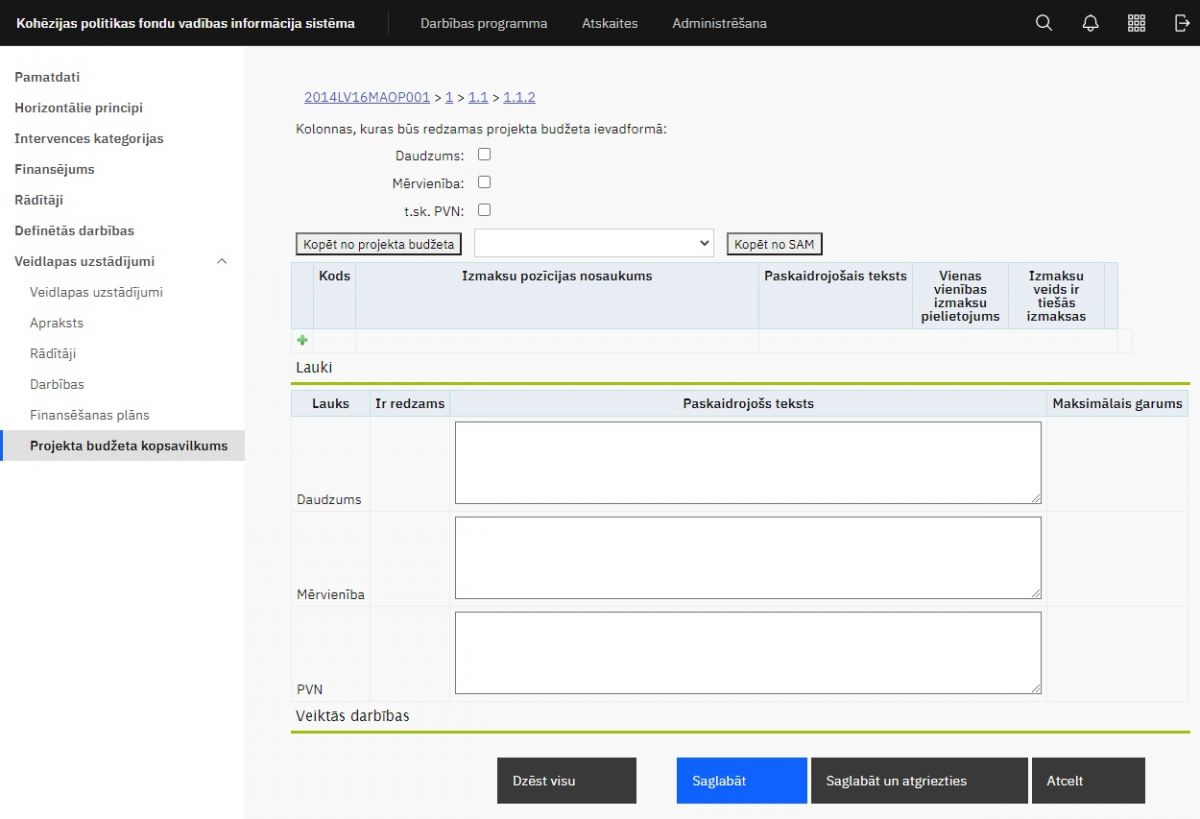Viewport: 1200px width, 819px height.
Task: Add a row with green plus icon
Action: [302, 340]
